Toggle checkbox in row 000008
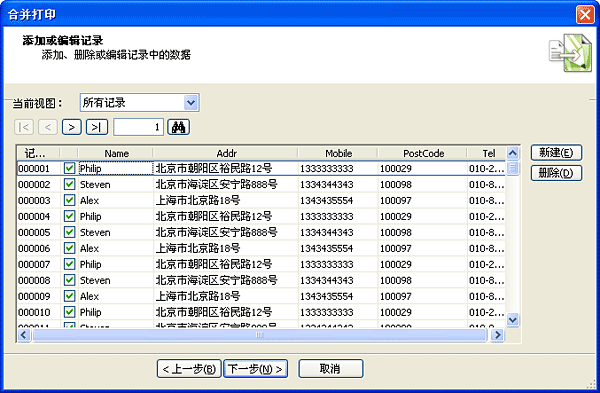 [69, 280]
